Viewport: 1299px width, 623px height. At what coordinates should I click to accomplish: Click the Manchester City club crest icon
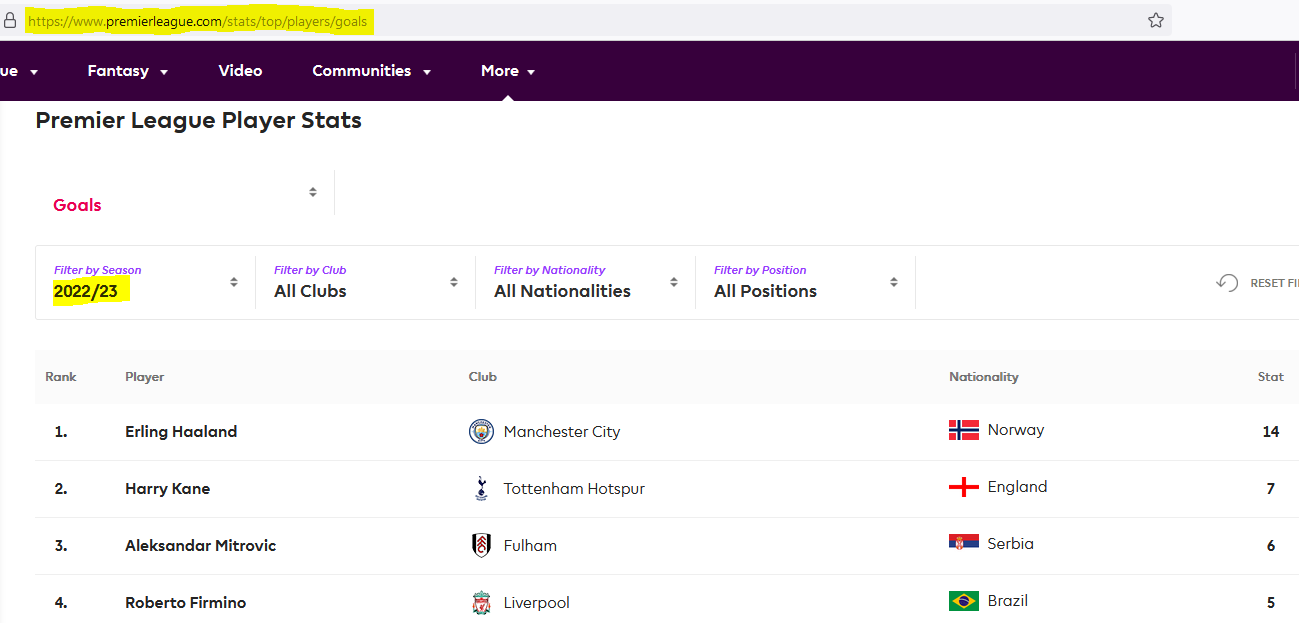click(481, 432)
